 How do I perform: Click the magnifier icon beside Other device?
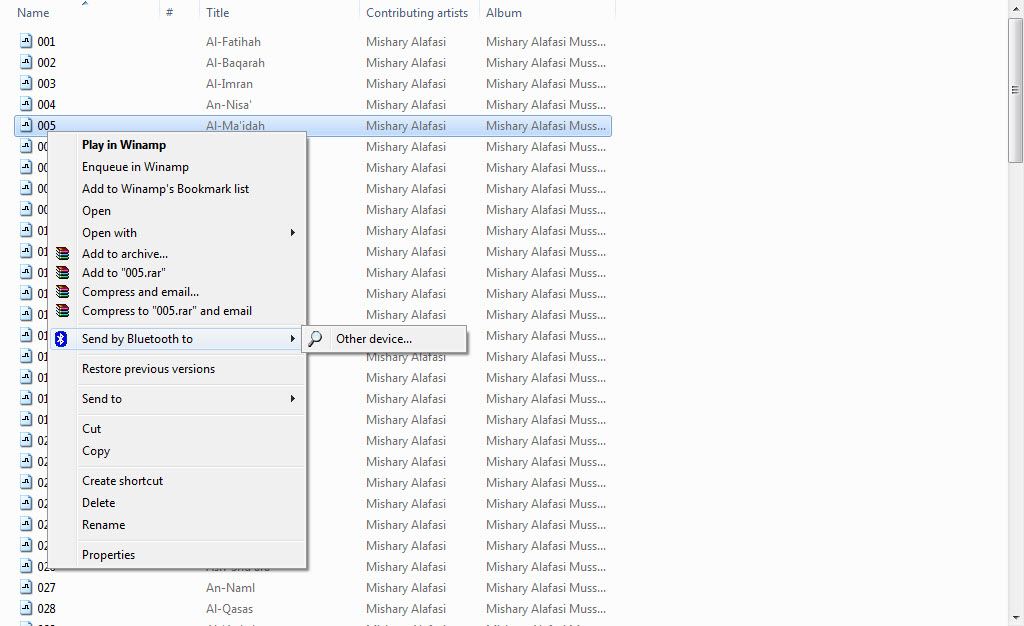[315, 338]
